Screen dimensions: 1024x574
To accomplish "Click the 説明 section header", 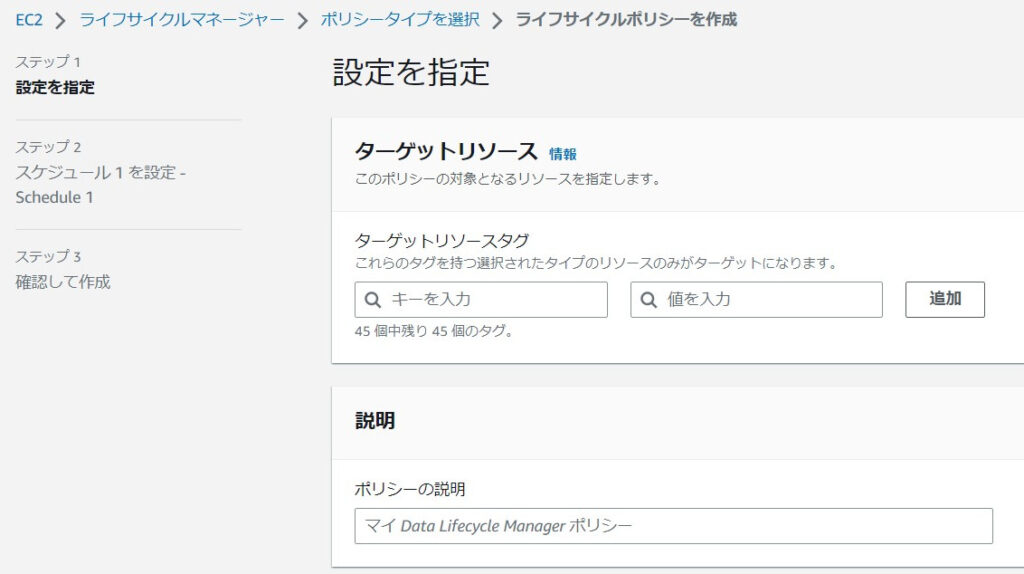I will coord(375,421).
